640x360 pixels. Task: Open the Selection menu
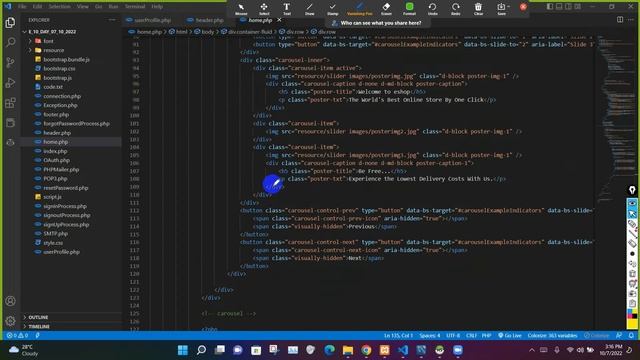click(x=60, y=7)
